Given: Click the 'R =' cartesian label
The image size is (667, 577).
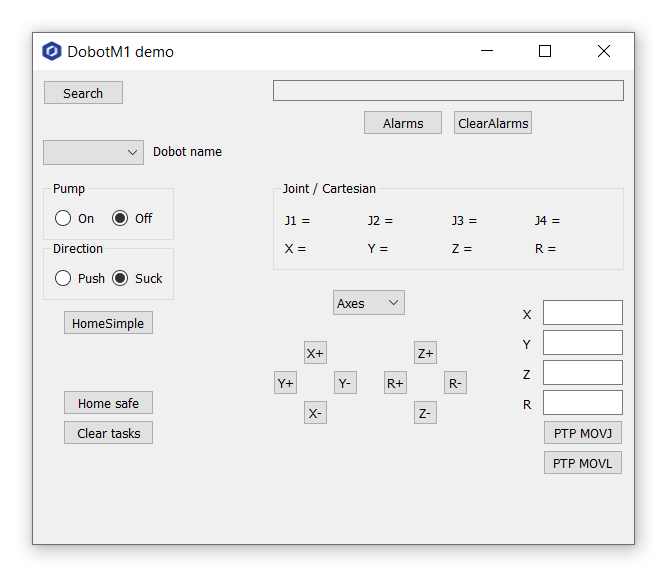Looking at the screenshot, I should (x=545, y=249).
